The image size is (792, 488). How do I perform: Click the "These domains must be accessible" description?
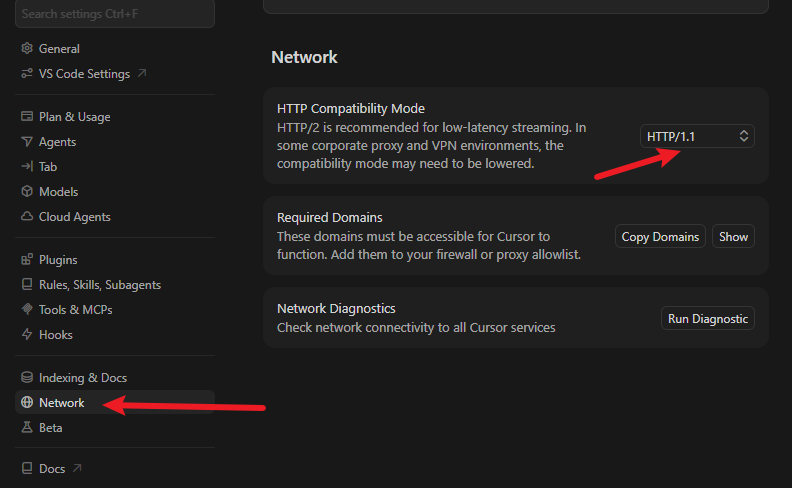[x=429, y=246]
